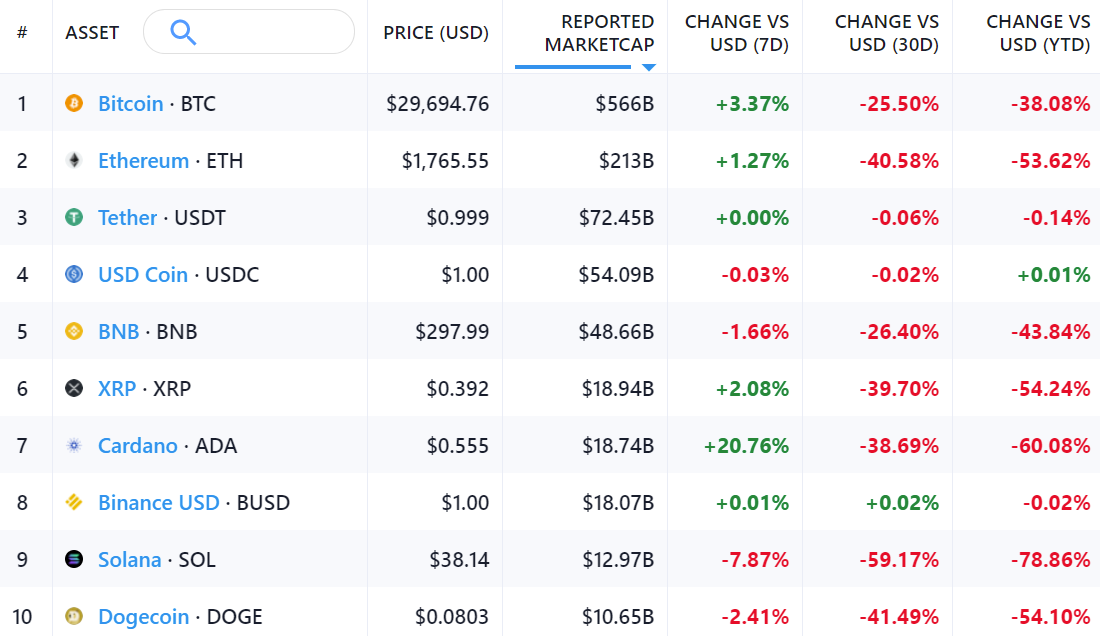Click the Binance USD logo icon
This screenshot has width=1100, height=636.
pos(74,502)
